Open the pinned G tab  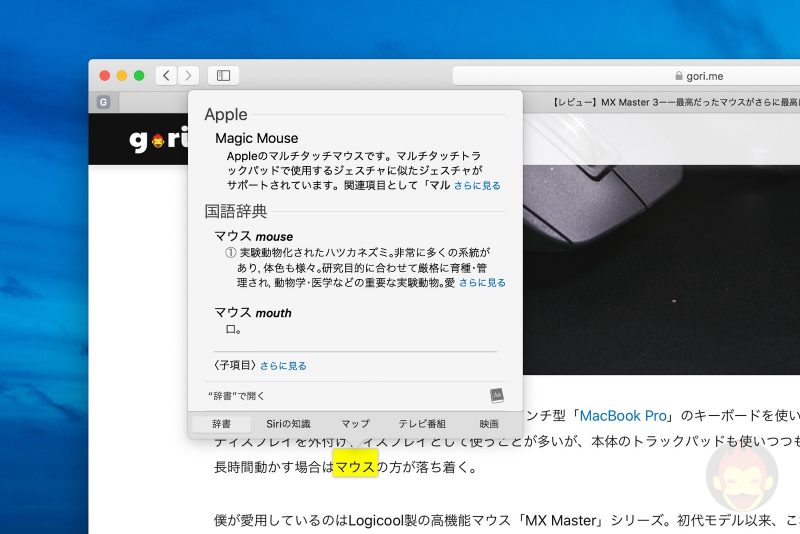104,102
